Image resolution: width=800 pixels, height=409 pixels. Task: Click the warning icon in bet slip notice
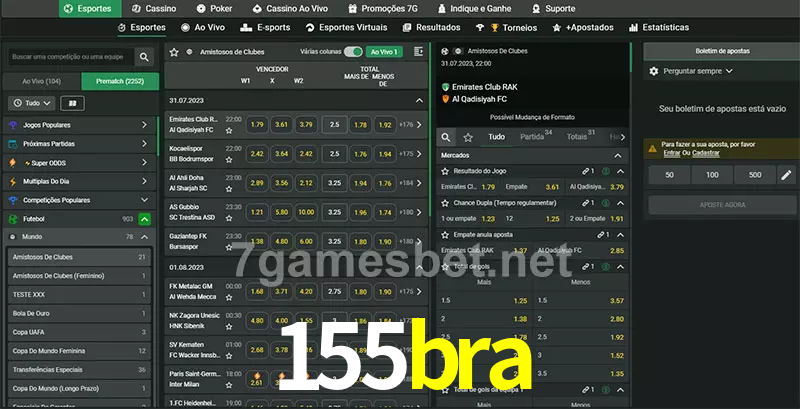click(653, 148)
